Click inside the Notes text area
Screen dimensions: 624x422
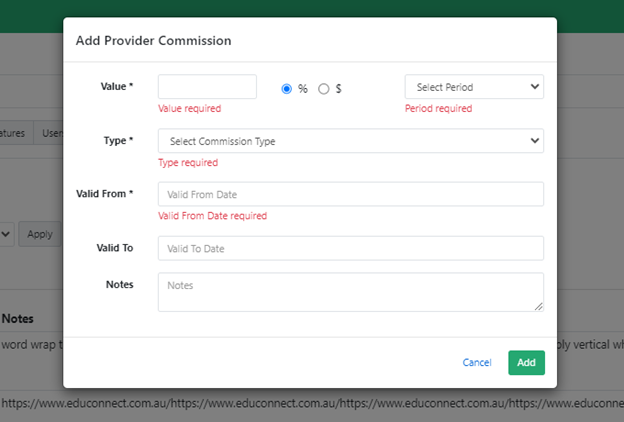350,292
